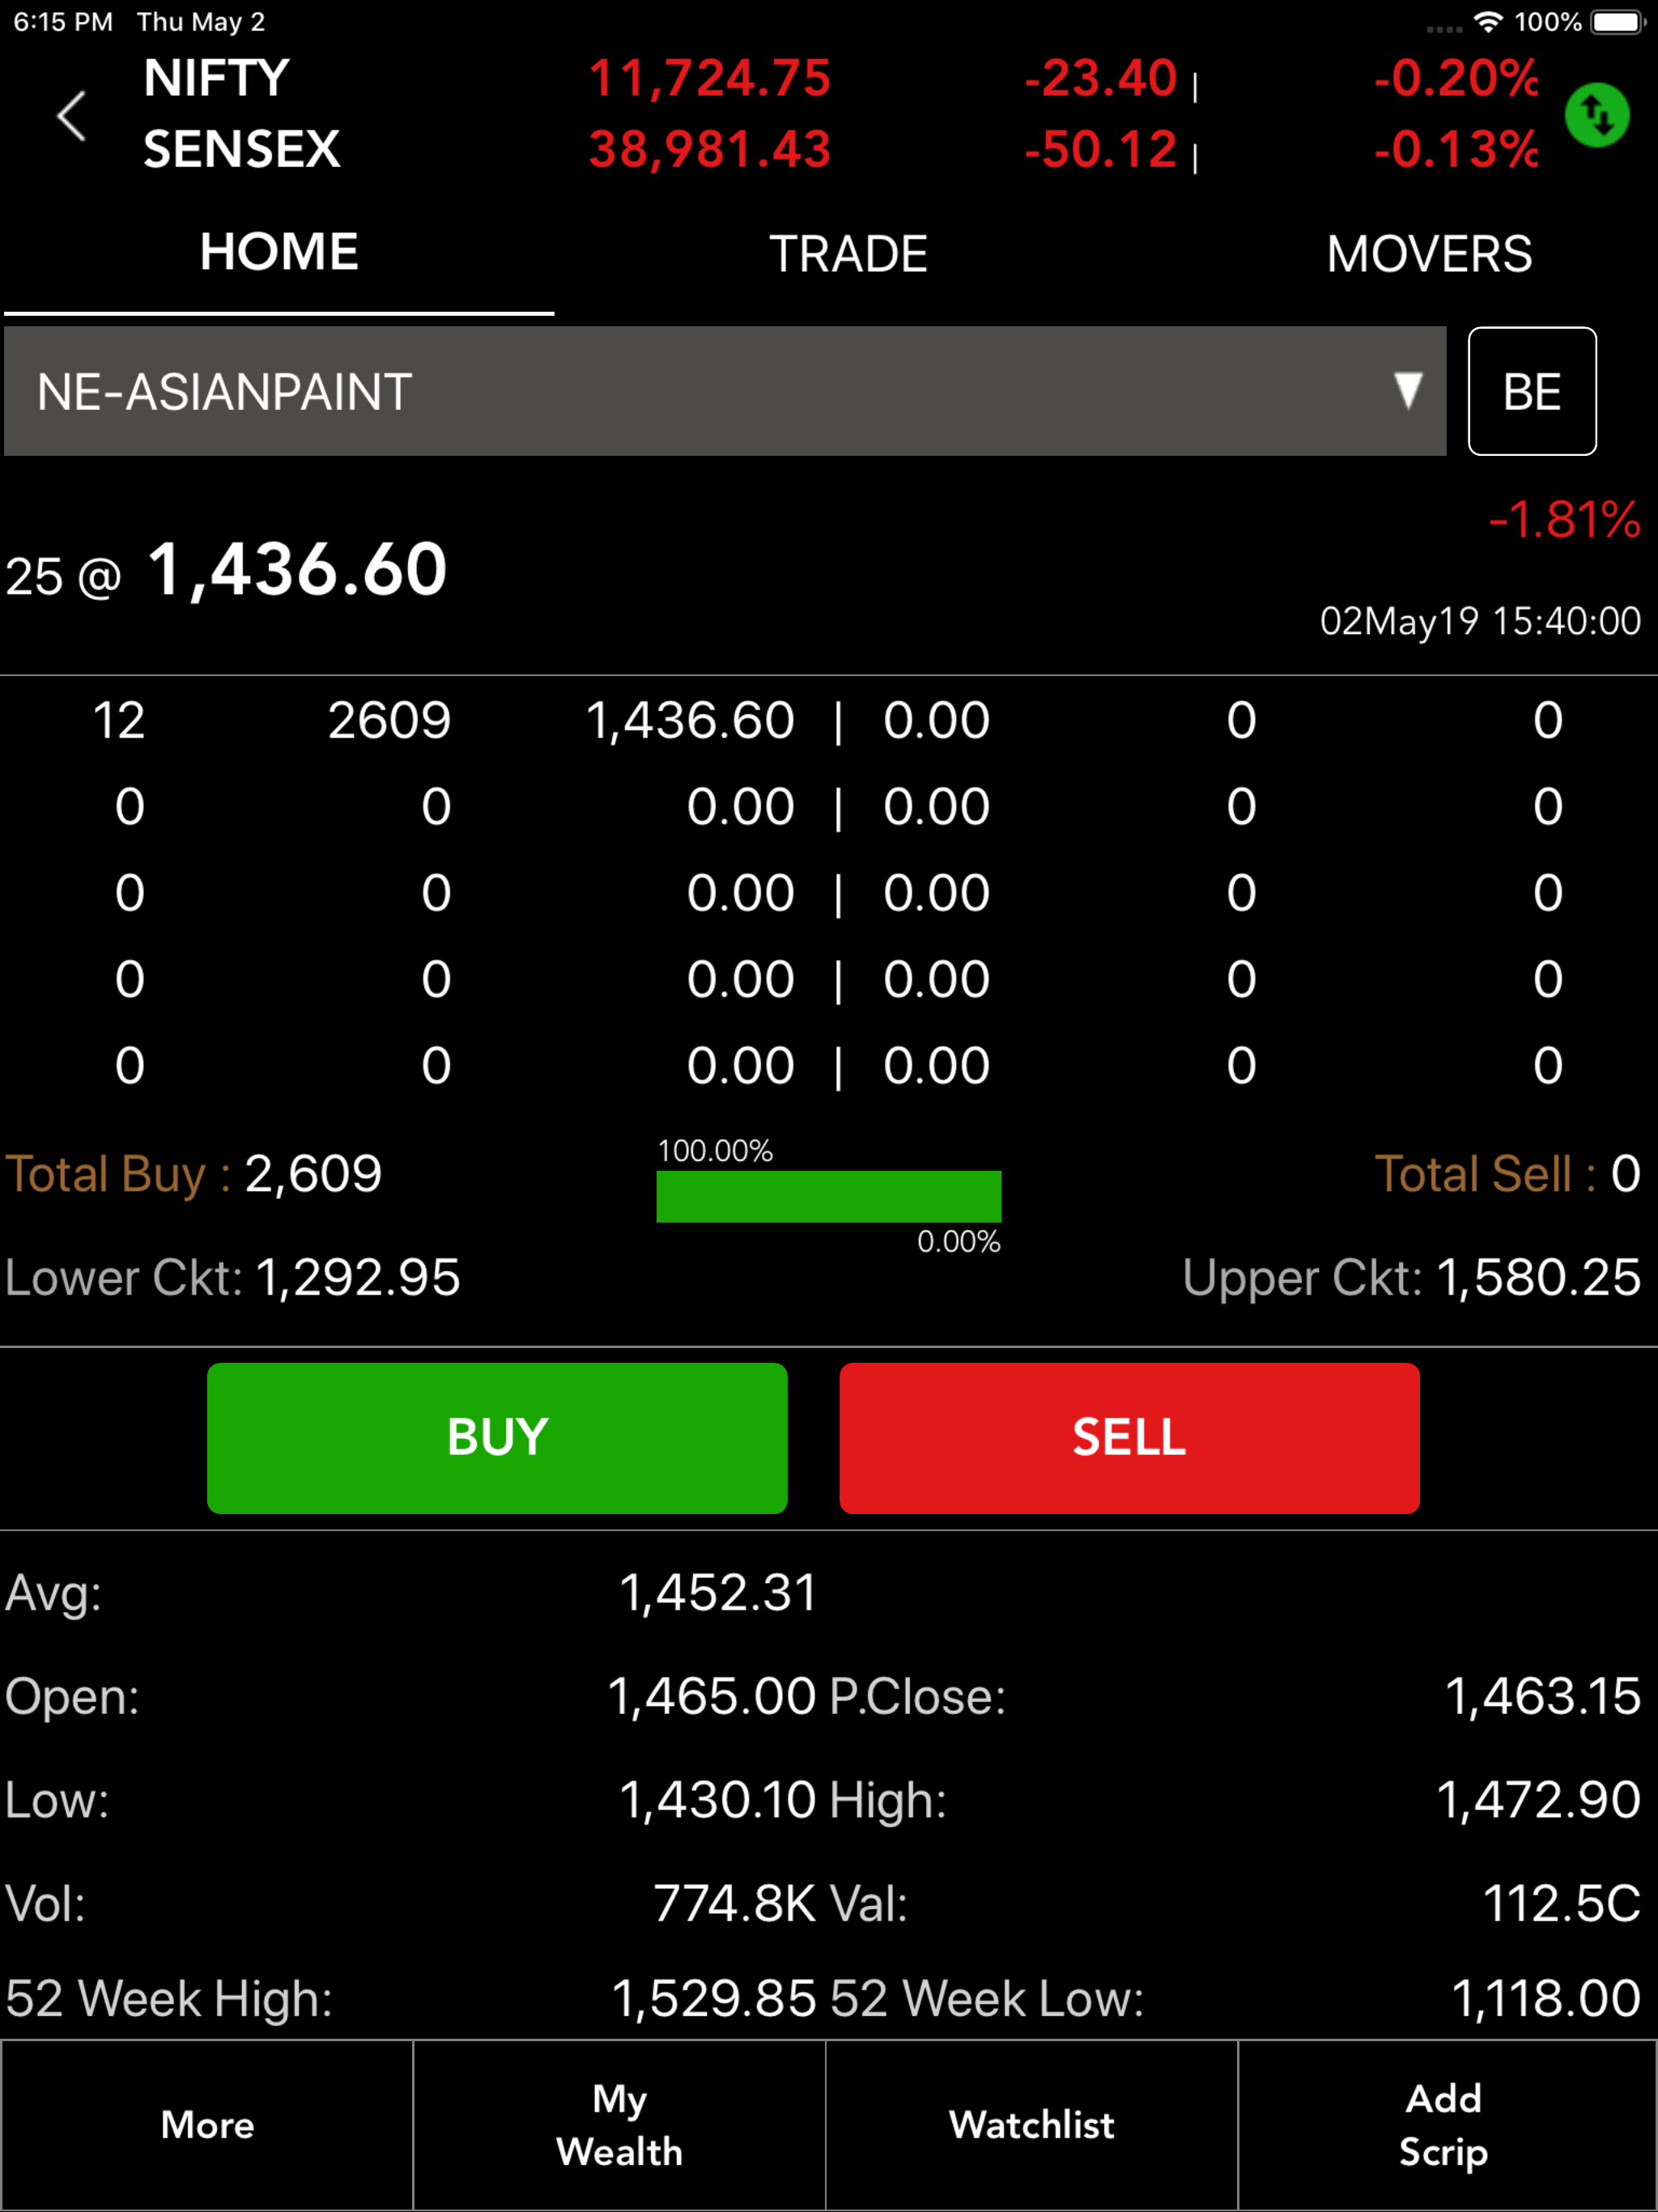Tap the green buy/sell ratio bar
Screen dimensions: 1658x2212
[x=828, y=1196]
